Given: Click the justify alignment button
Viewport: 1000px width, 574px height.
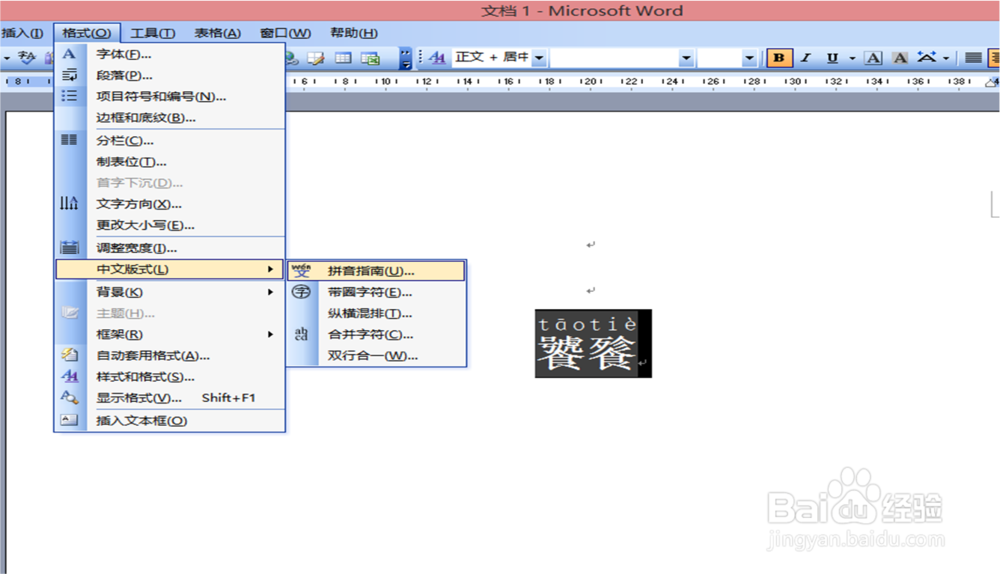Looking at the screenshot, I should [x=973, y=58].
